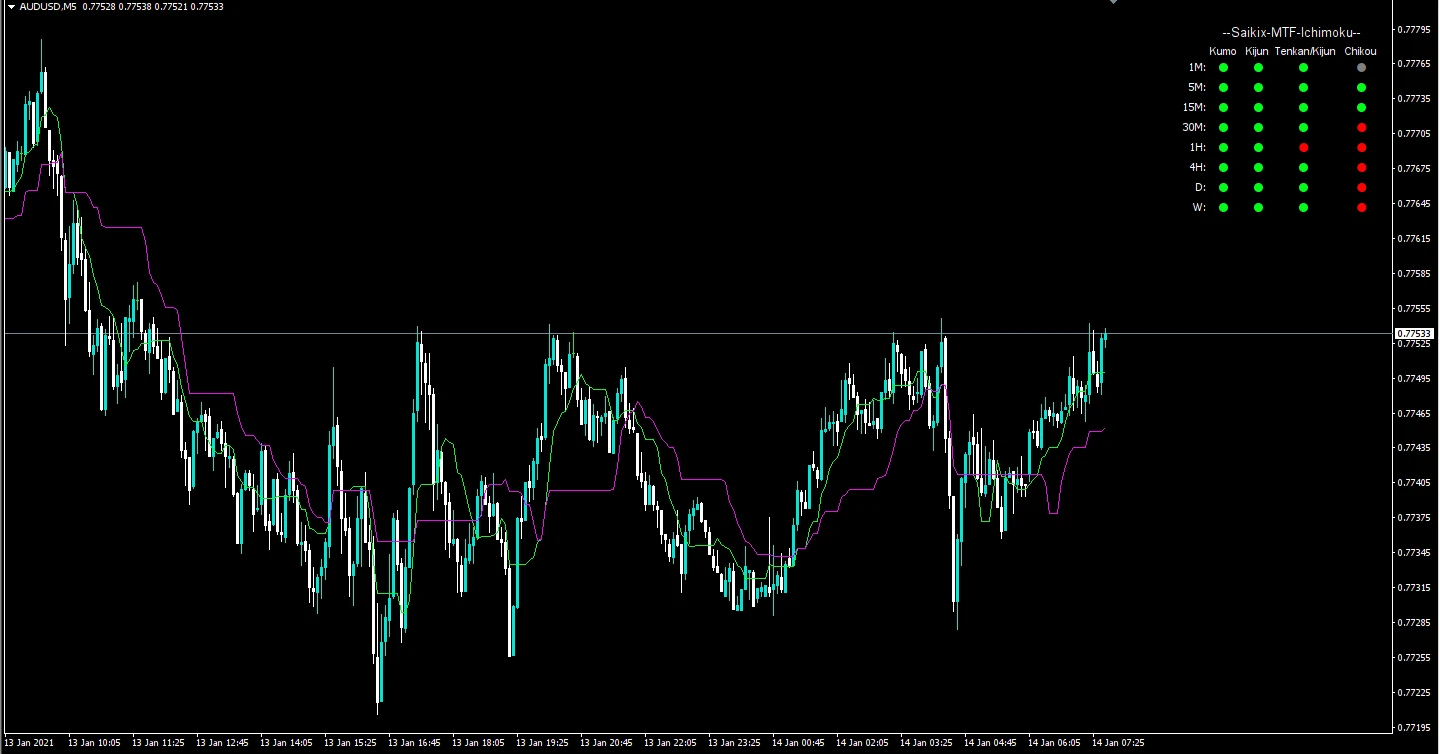Click the green Kijun dot in 4H row
Viewport: 1440px width, 754px height.
pos(1259,168)
